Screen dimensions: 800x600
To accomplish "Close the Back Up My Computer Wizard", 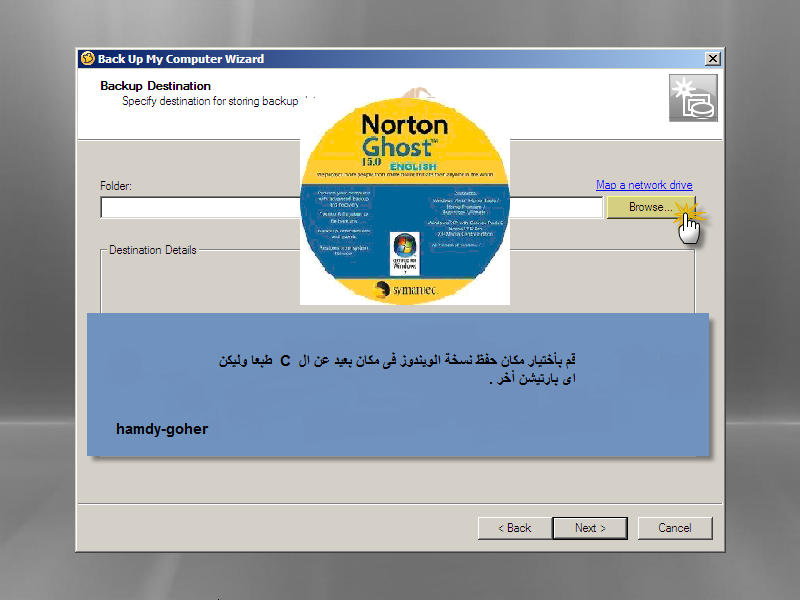I will (x=712, y=59).
